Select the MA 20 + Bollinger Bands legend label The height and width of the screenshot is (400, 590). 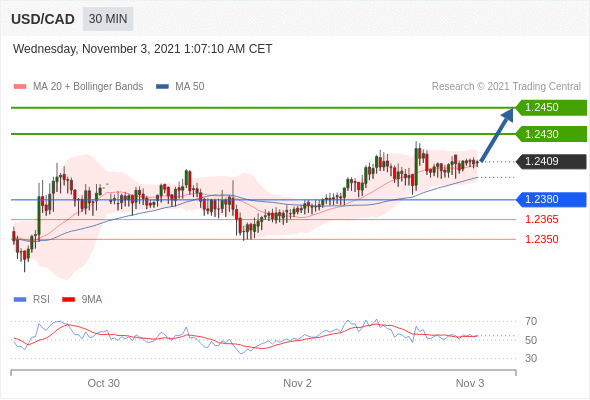pos(88,87)
